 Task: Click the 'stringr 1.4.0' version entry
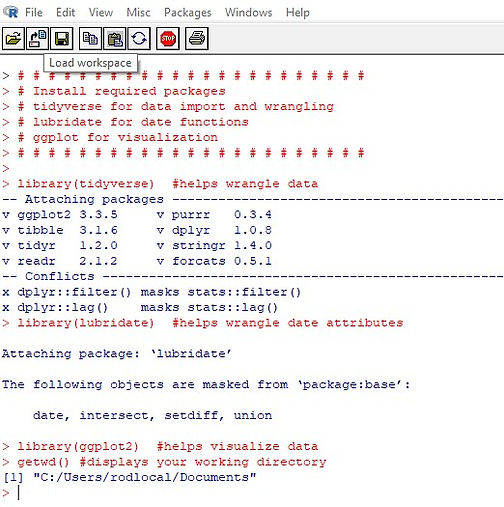coord(222,245)
